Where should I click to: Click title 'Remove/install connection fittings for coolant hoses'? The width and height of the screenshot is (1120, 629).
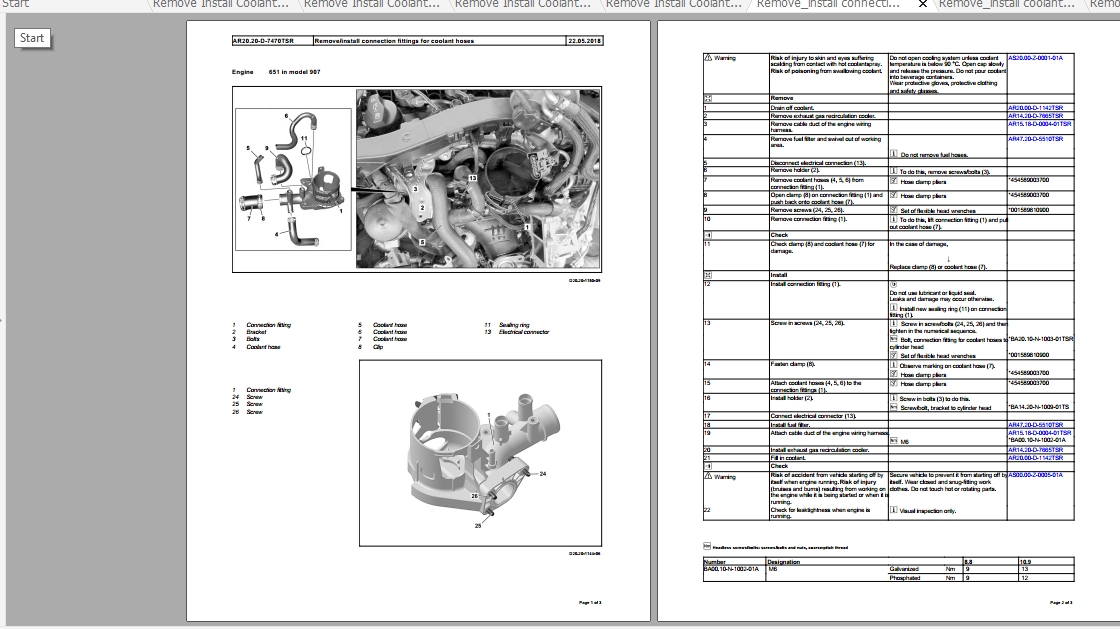394,41
